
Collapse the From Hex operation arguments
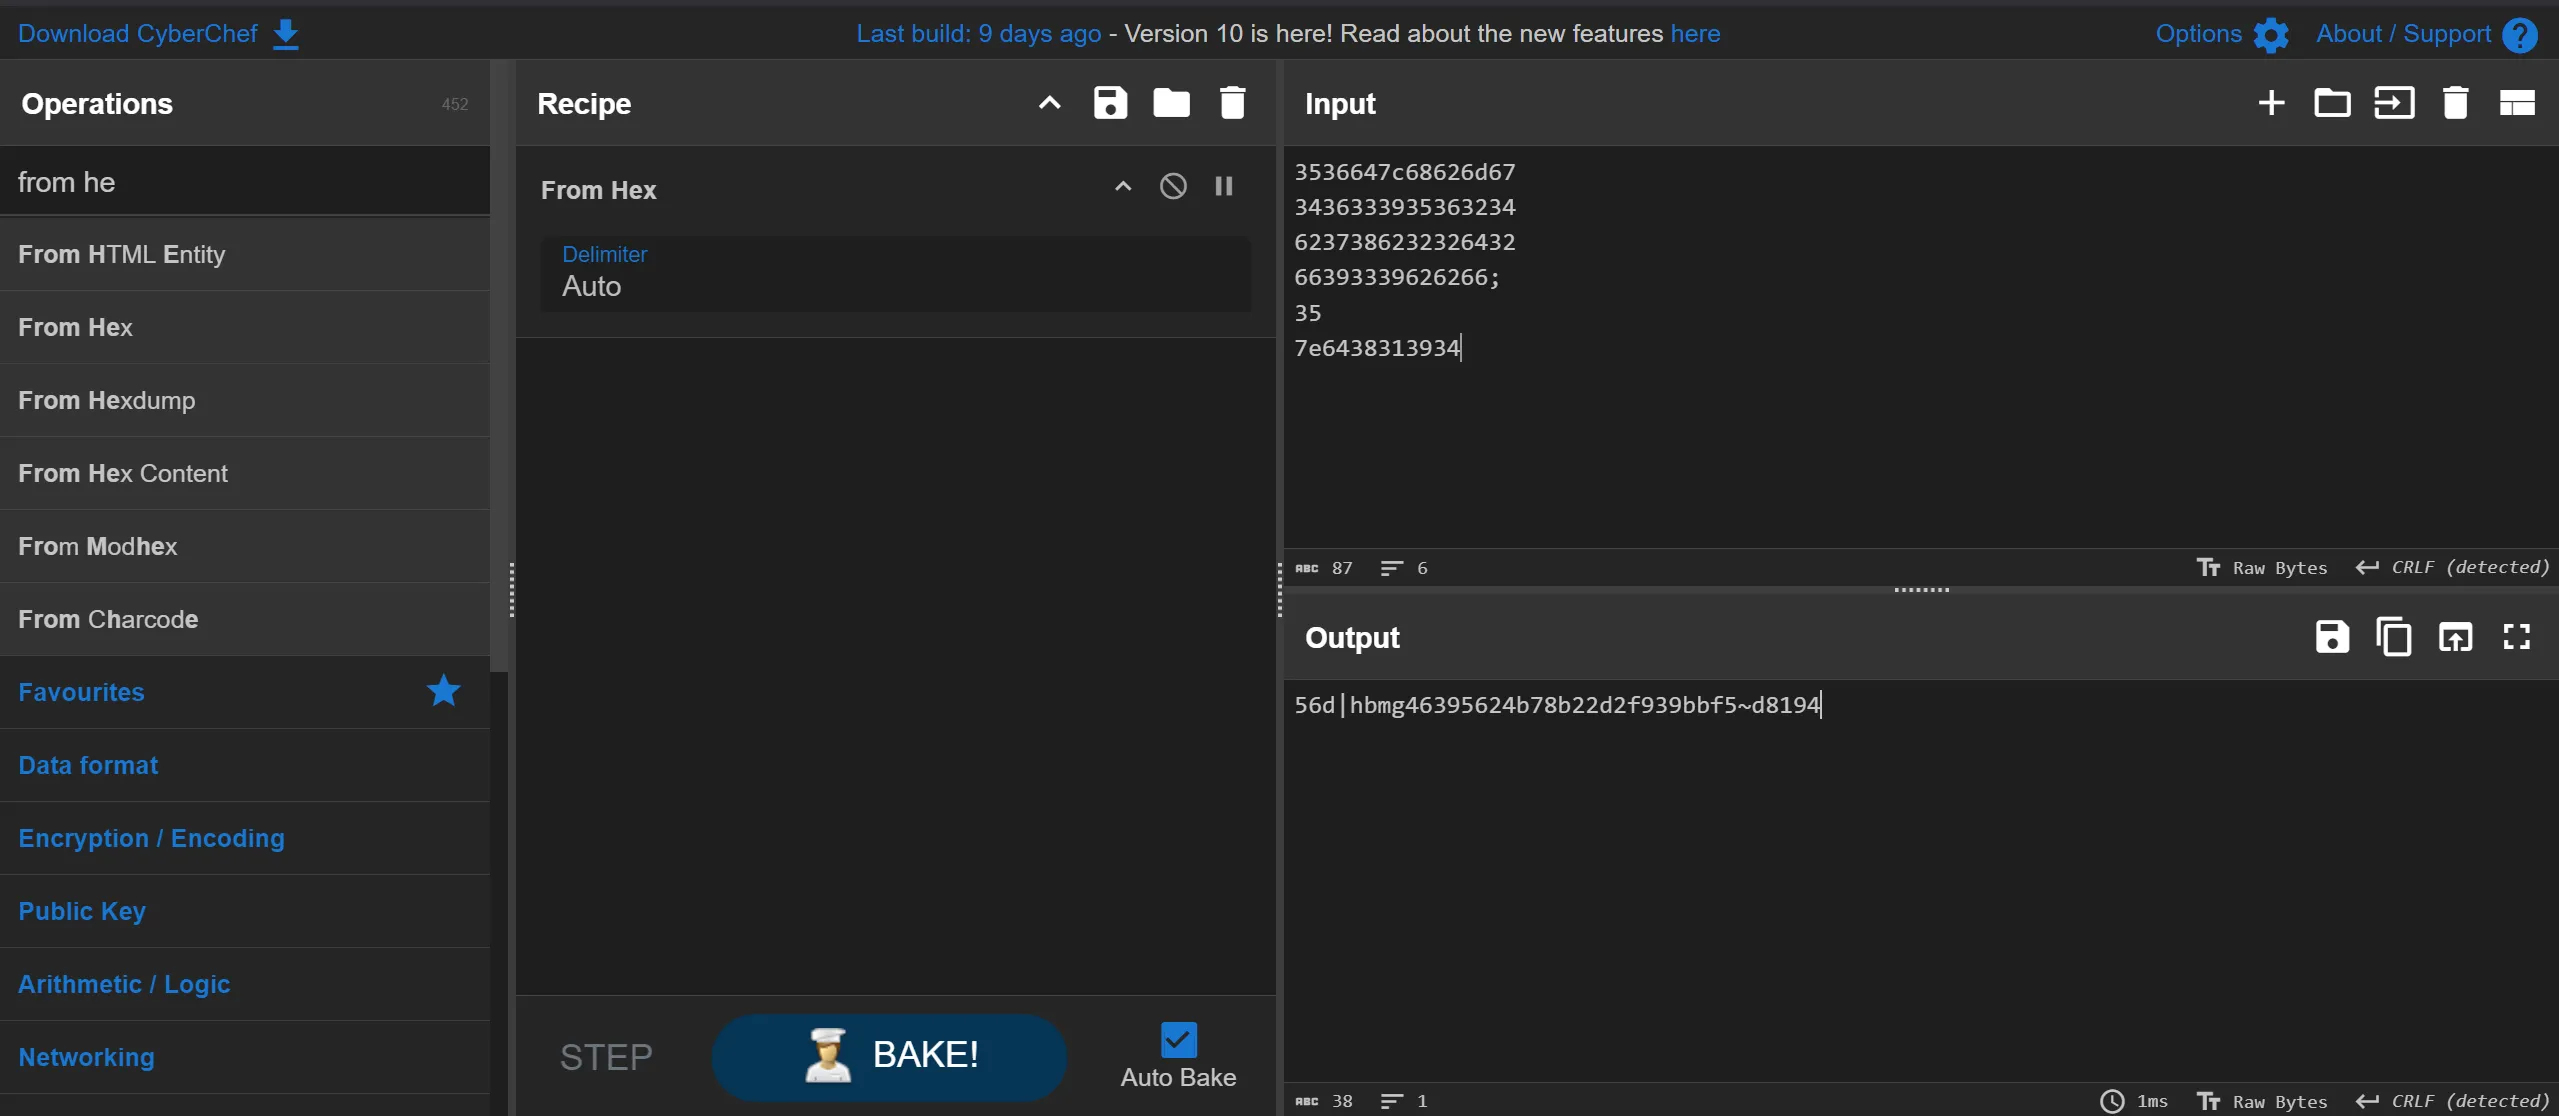1123,186
